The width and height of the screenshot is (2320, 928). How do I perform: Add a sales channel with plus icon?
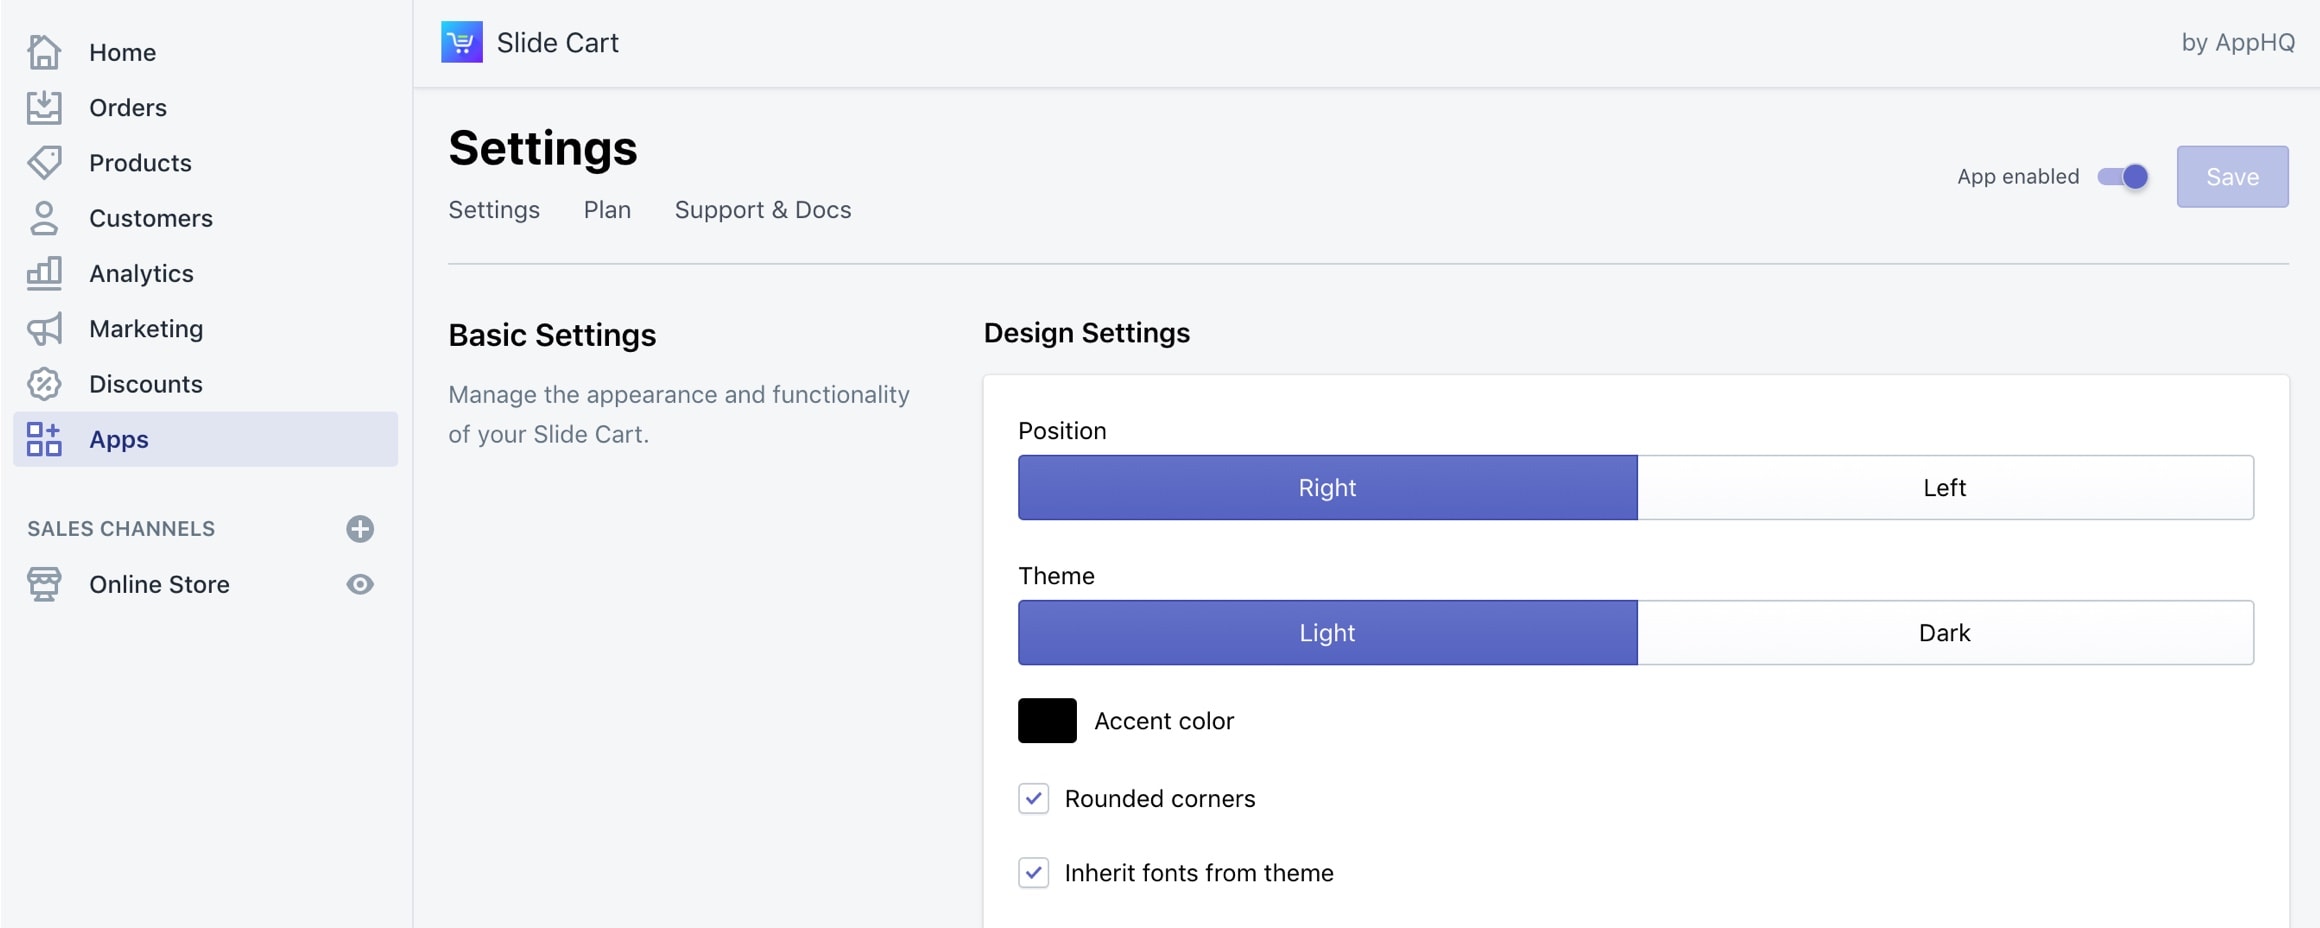pos(360,529)
